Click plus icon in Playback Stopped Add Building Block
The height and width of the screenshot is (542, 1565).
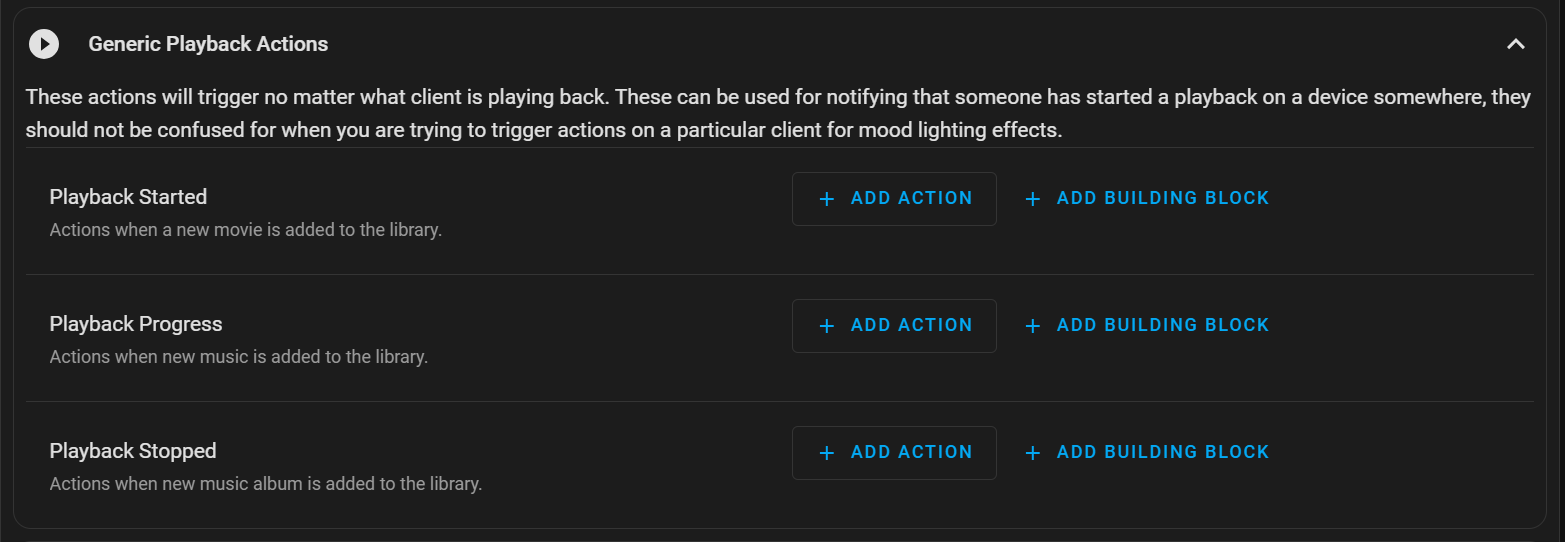[x=1033, y=453]
